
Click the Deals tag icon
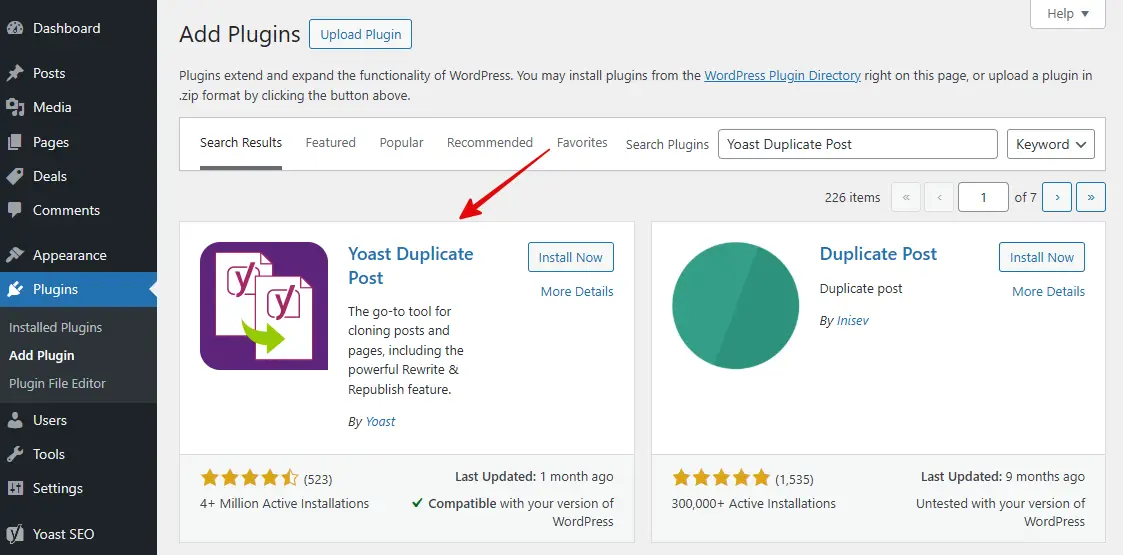15,176
